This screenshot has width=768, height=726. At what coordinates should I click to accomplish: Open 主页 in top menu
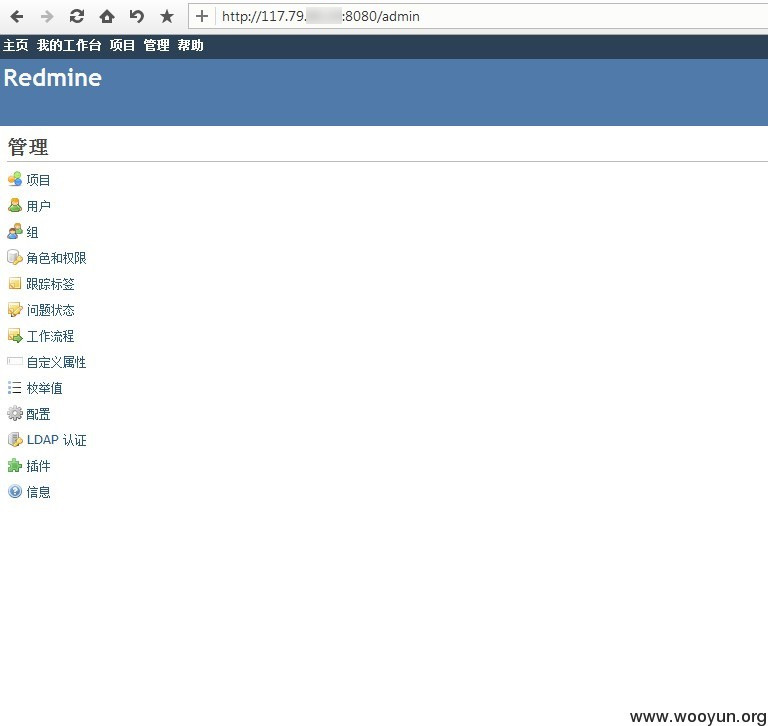pos(16,46)
